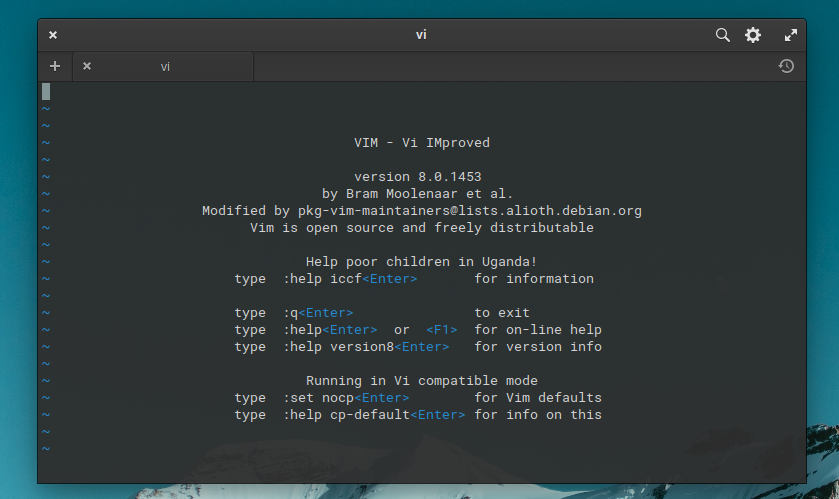Click ':set nocp<Enter>' command text
Screen dimensions: 839x499
coord(346,398)
